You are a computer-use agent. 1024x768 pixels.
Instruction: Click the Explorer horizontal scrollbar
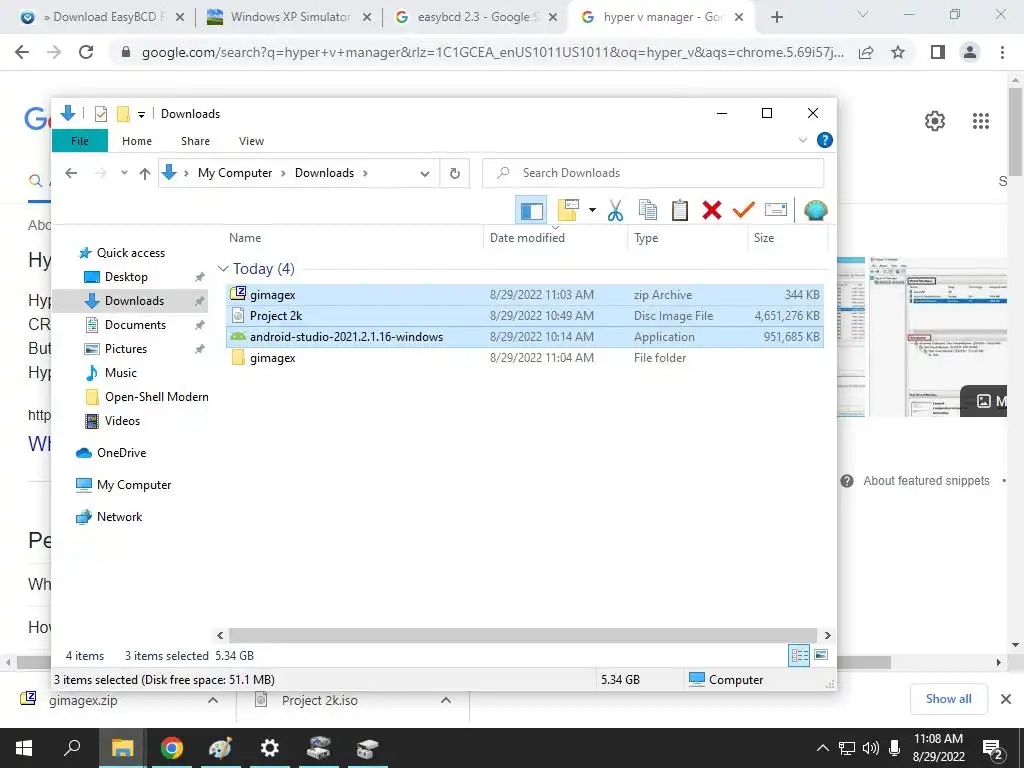[523, 635]
